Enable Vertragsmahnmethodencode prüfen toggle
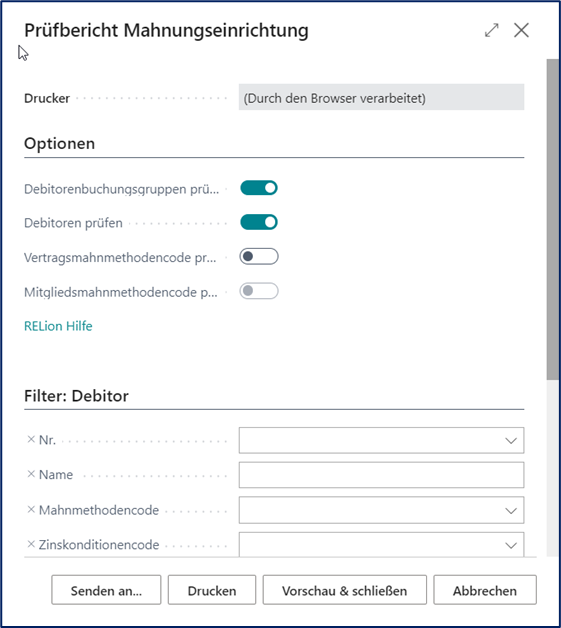561x628 pixels. (x=259, y=256)
